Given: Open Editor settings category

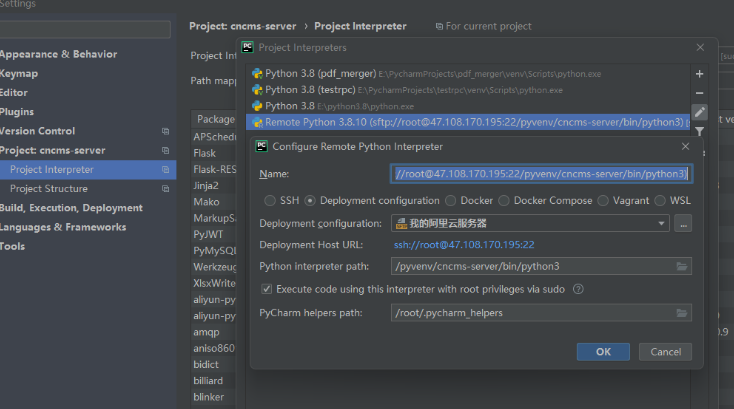Looking at the screenshot, I should [x=14, y=93].
